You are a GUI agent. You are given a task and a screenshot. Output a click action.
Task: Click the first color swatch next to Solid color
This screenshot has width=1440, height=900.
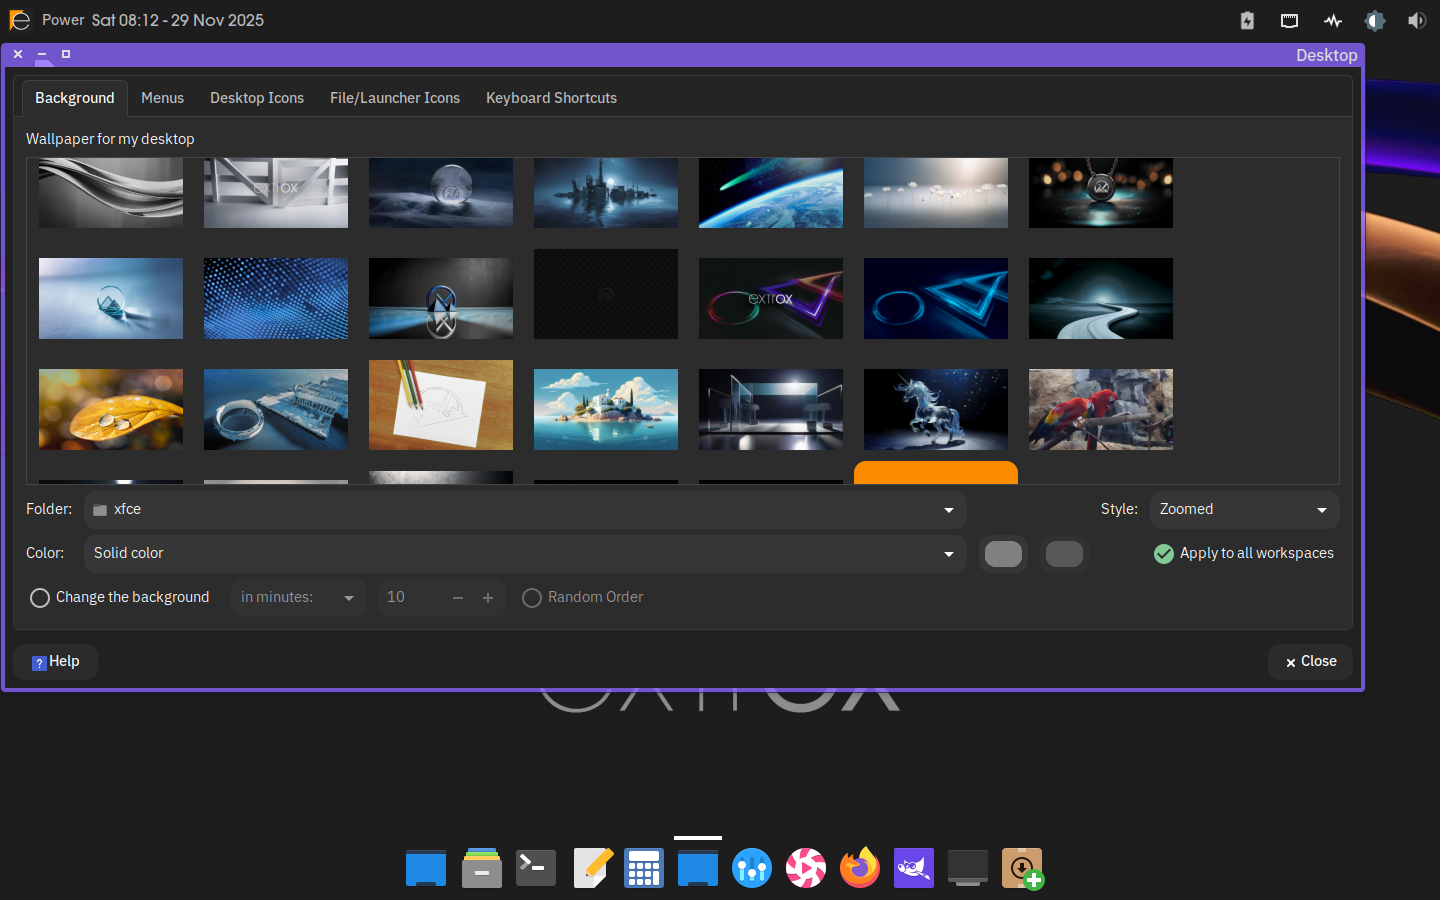point(1003,554)
